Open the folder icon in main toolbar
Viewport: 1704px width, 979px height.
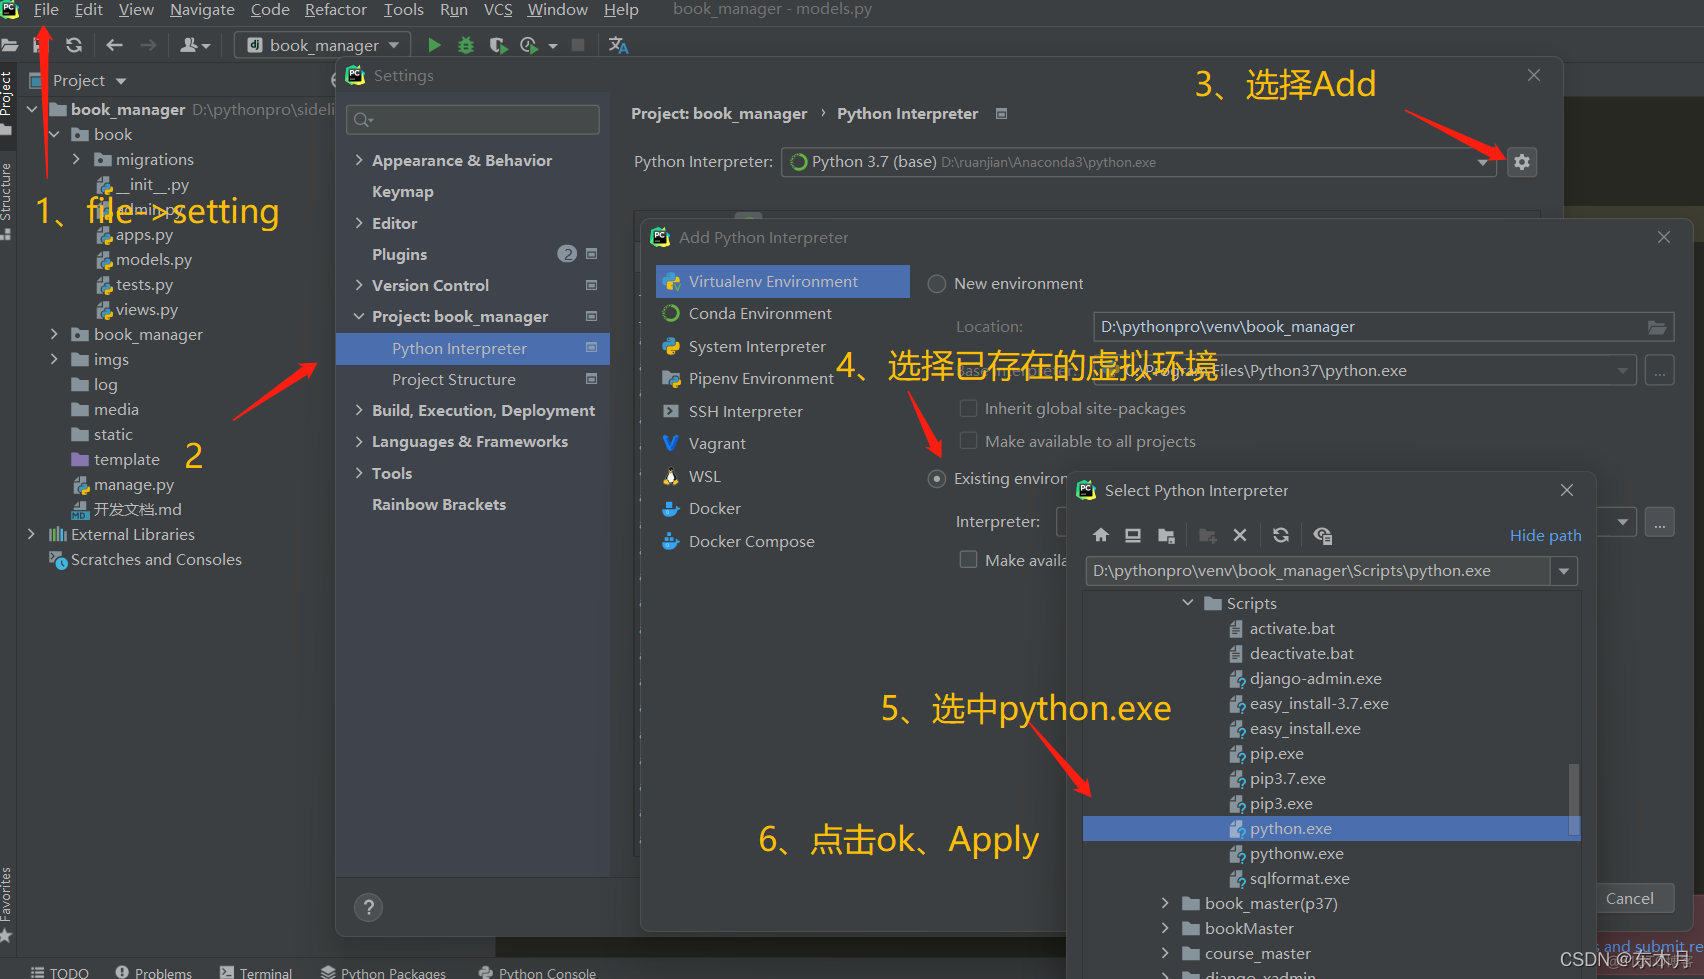click(x=10, y=45)
